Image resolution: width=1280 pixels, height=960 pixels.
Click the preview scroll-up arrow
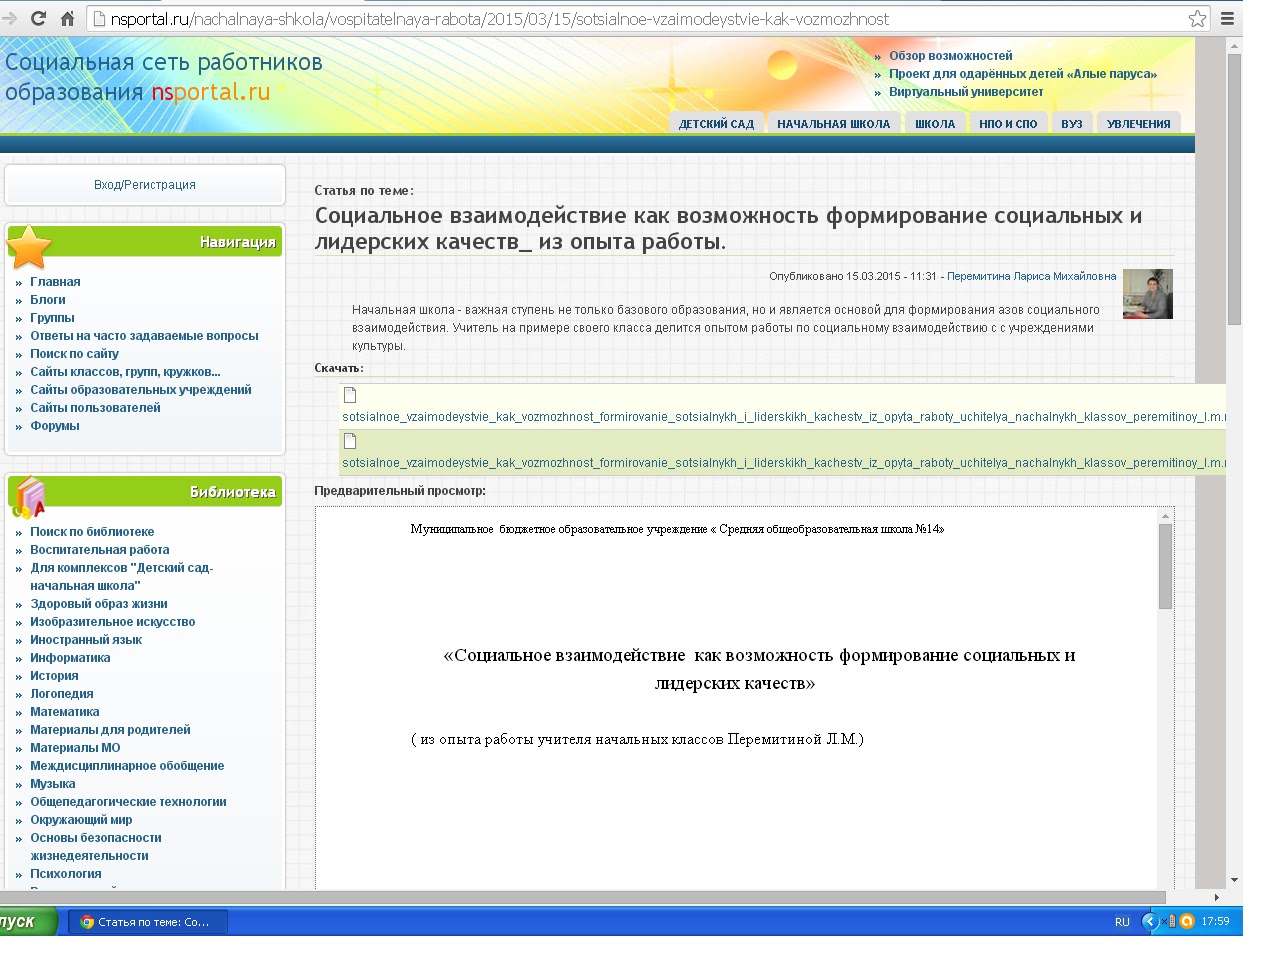[x=1165, y=516]
